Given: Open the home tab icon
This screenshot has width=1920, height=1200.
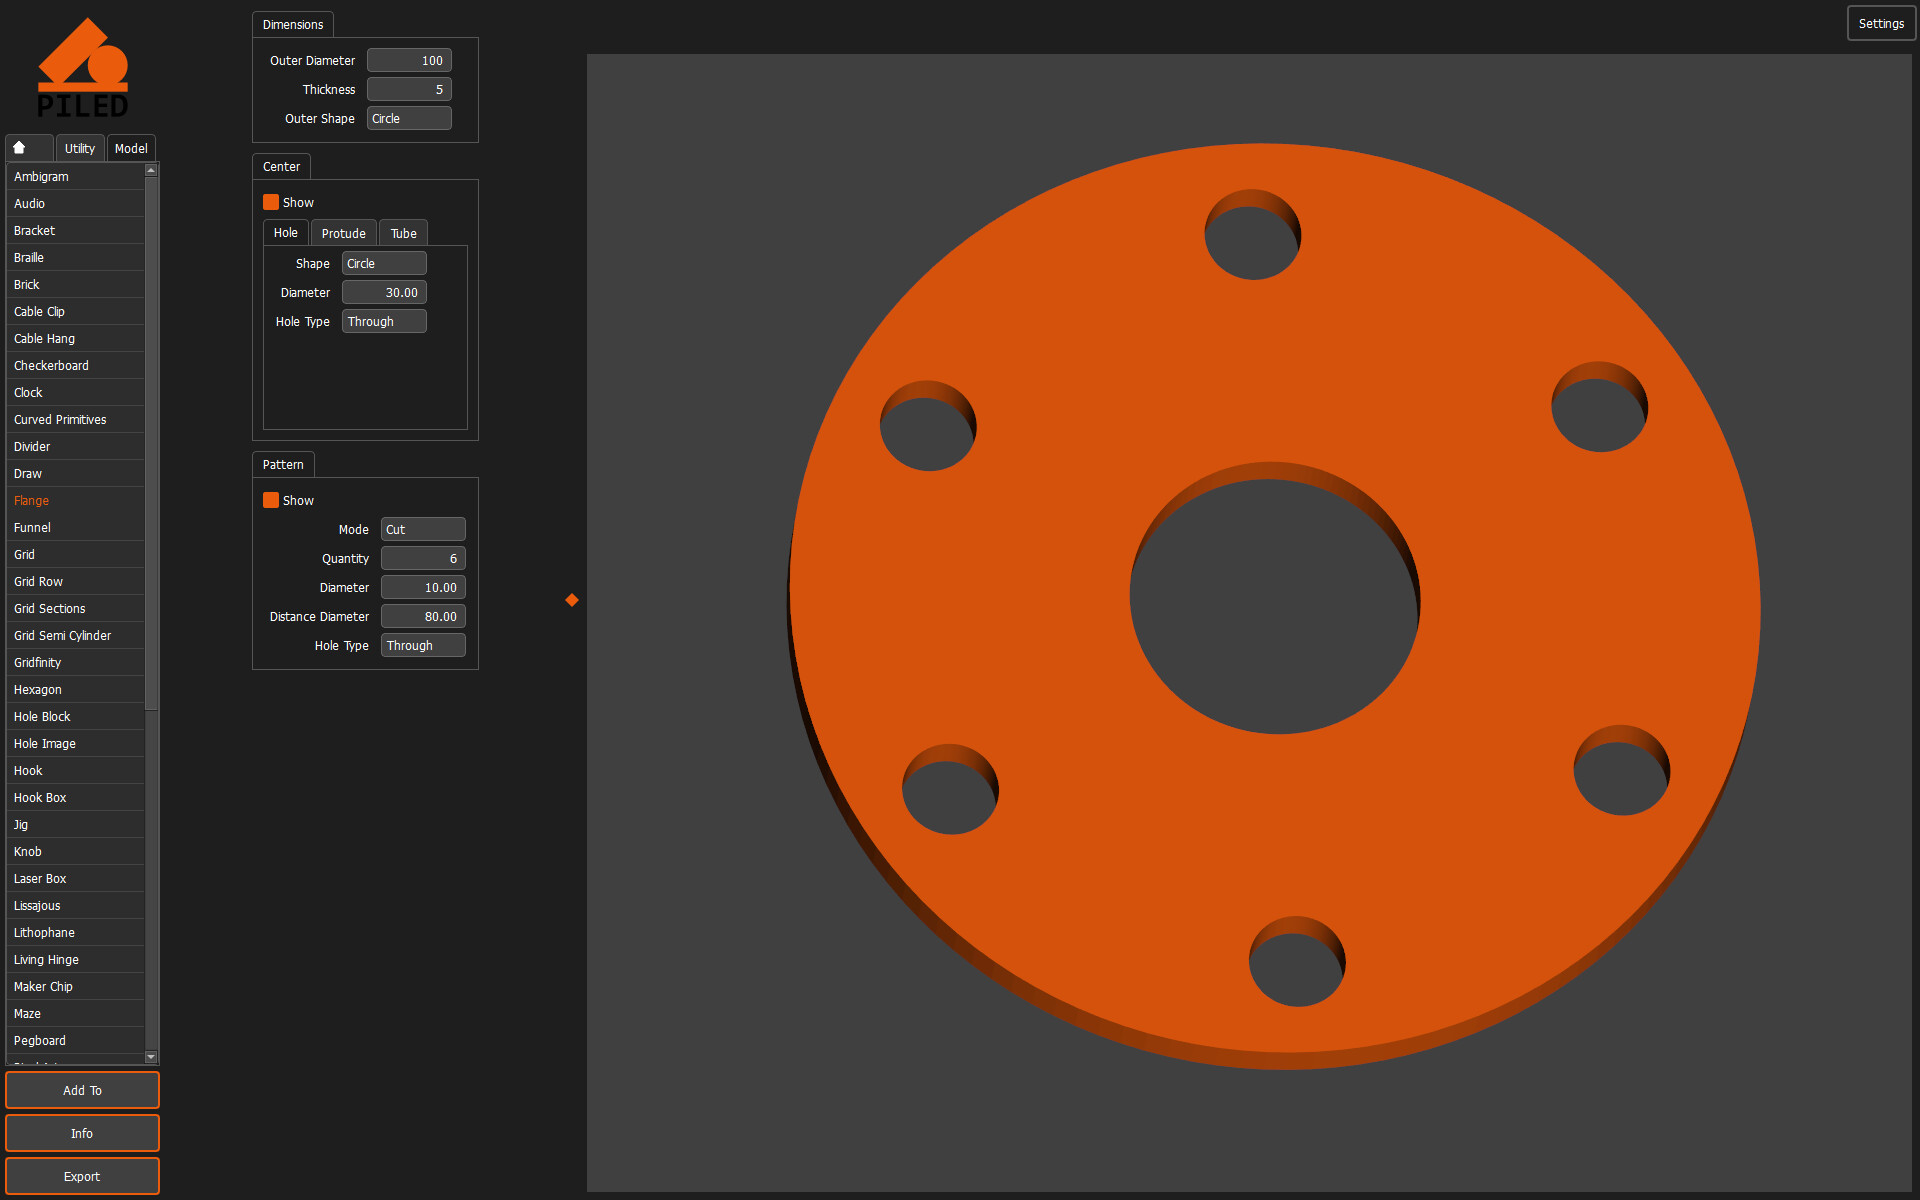Looking at the screenshot, I should pos(29,148).
